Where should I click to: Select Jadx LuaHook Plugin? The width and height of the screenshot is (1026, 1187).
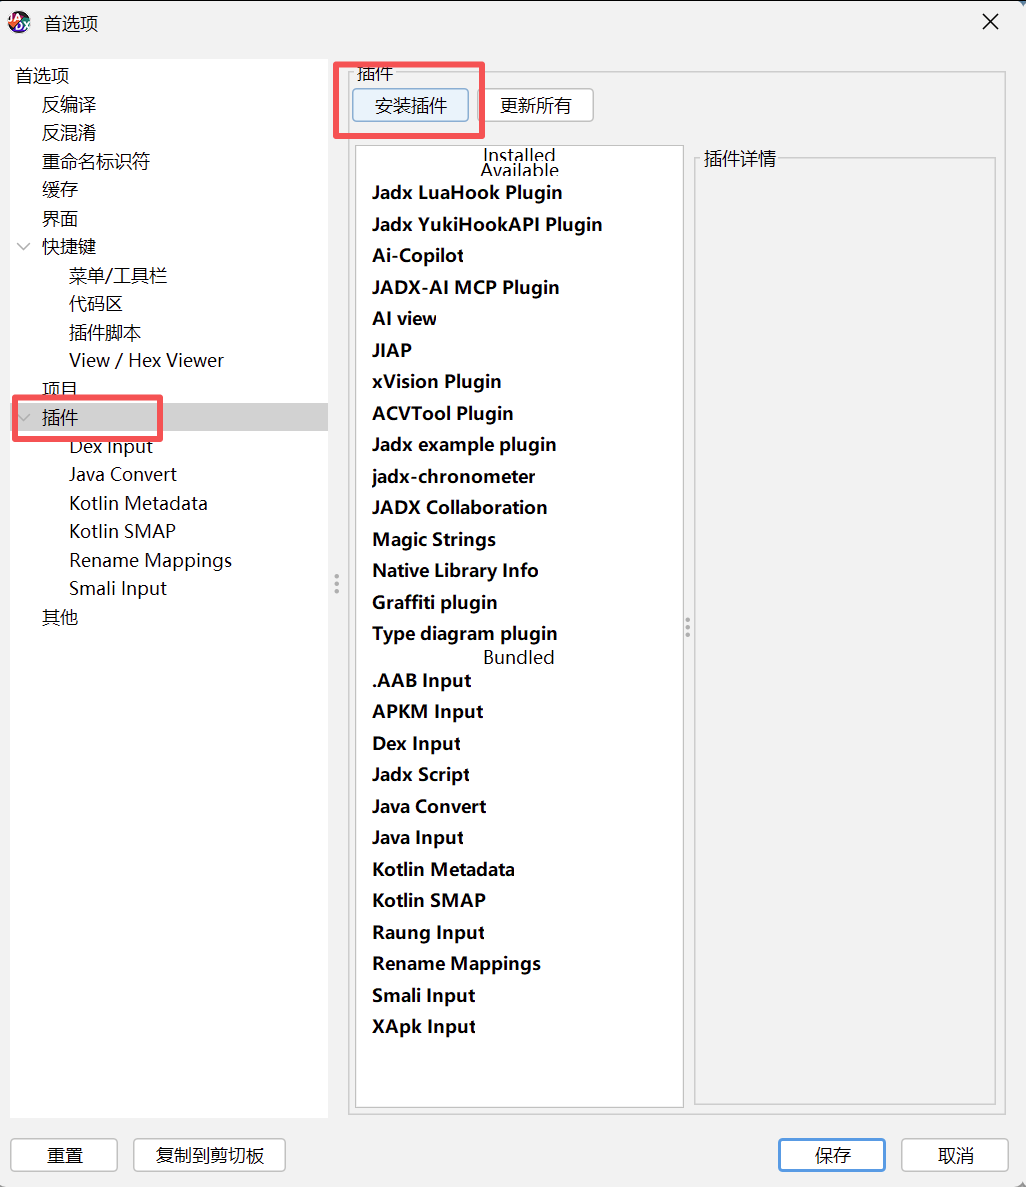[x=466, y=192]
